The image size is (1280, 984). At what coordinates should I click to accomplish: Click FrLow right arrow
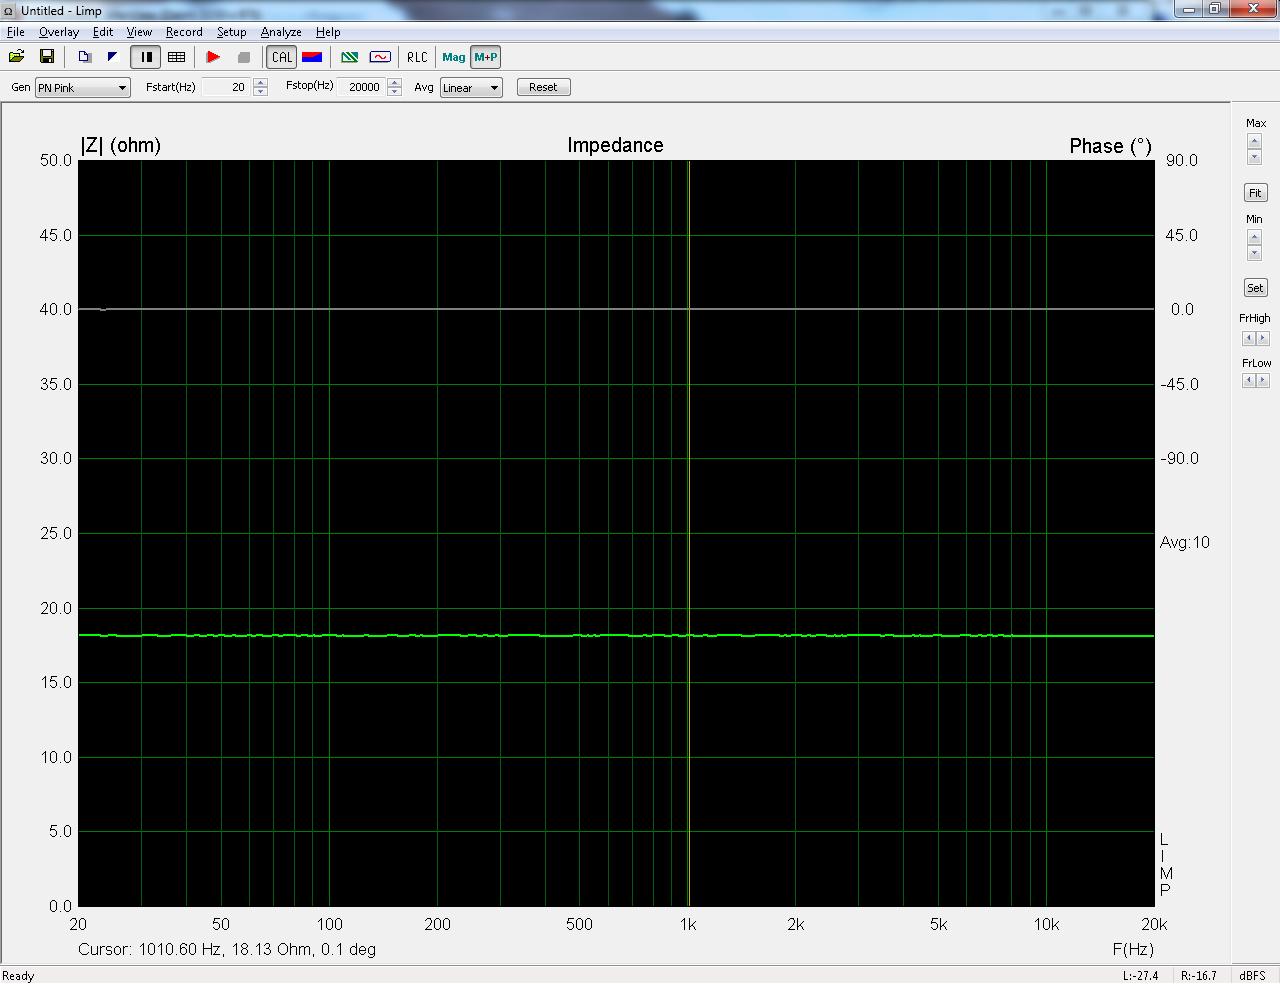pos(1263,381)
